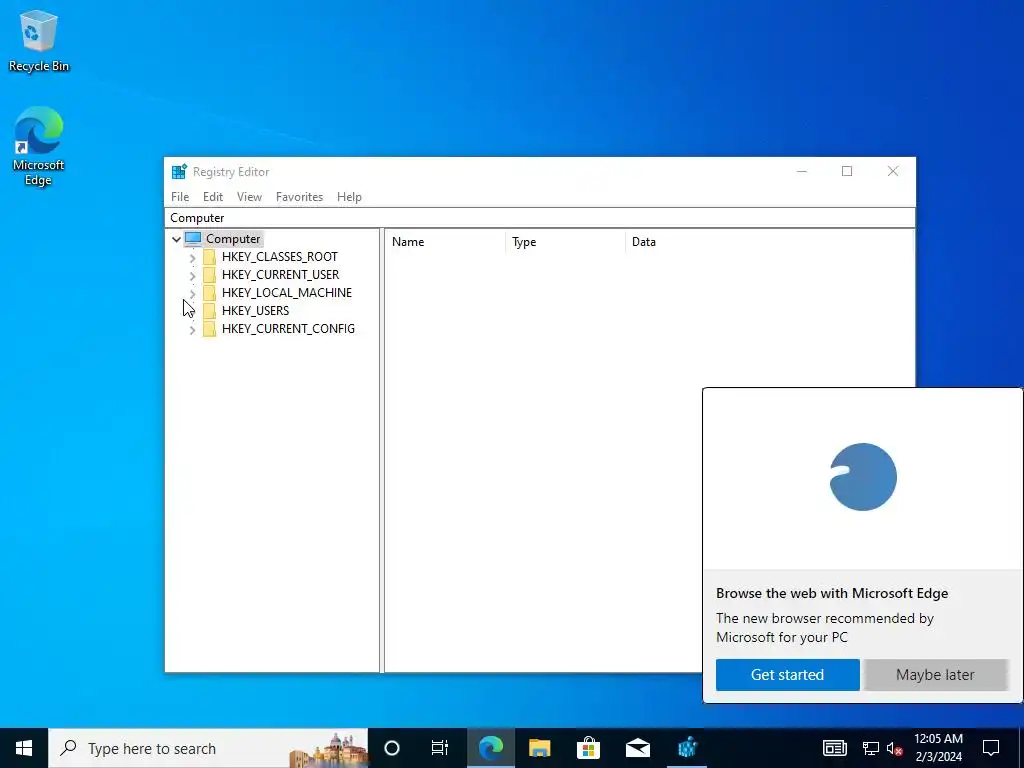The width and height of the screenshot is (1024, 768).
Task: Select the Computer label in tree
Action: click(x=233, y=239)
